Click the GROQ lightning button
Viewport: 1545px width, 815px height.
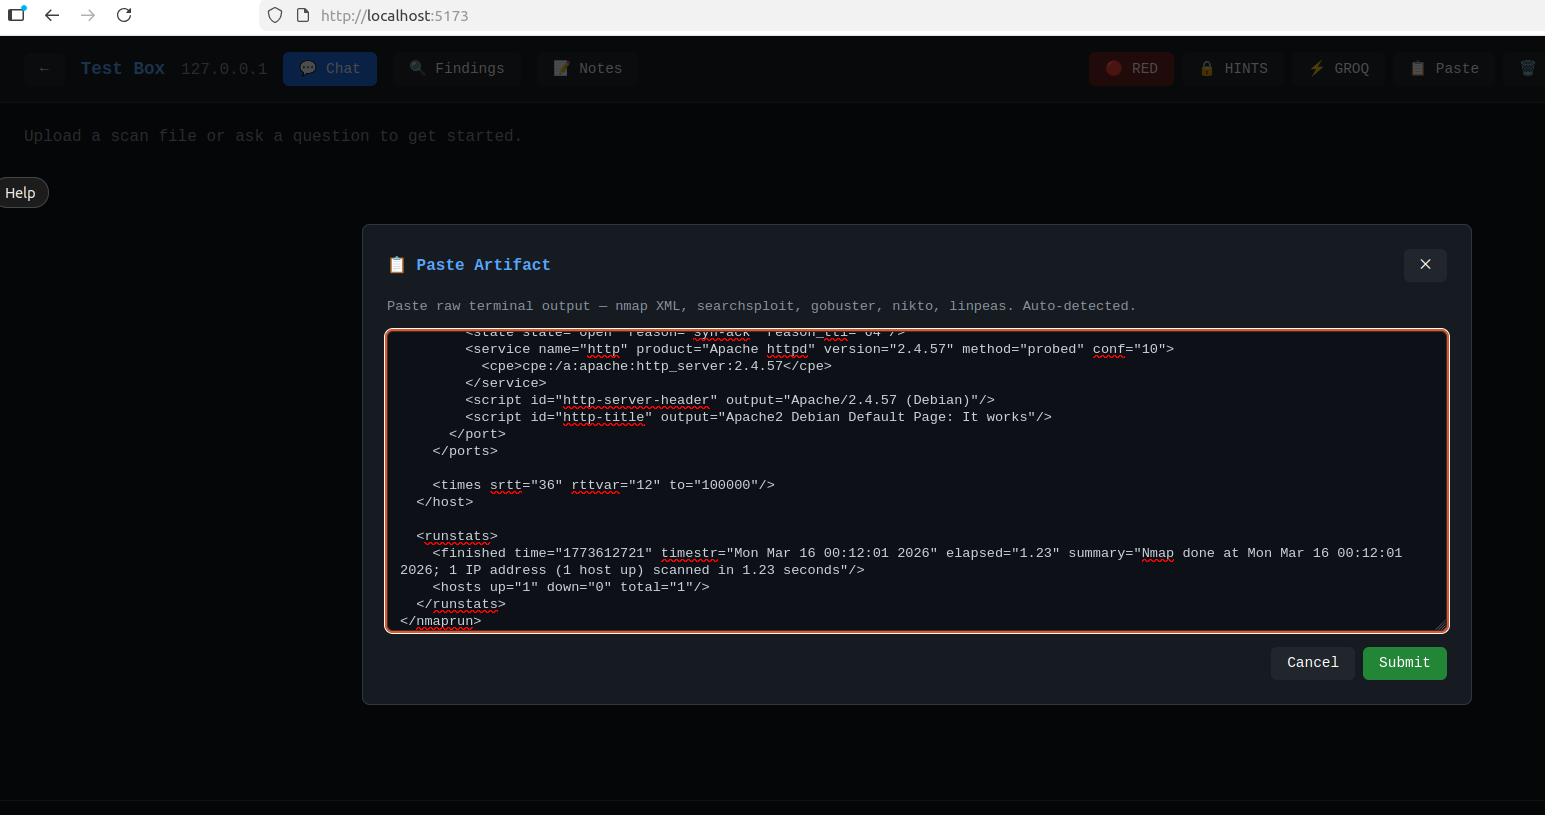coord(1339,69)
